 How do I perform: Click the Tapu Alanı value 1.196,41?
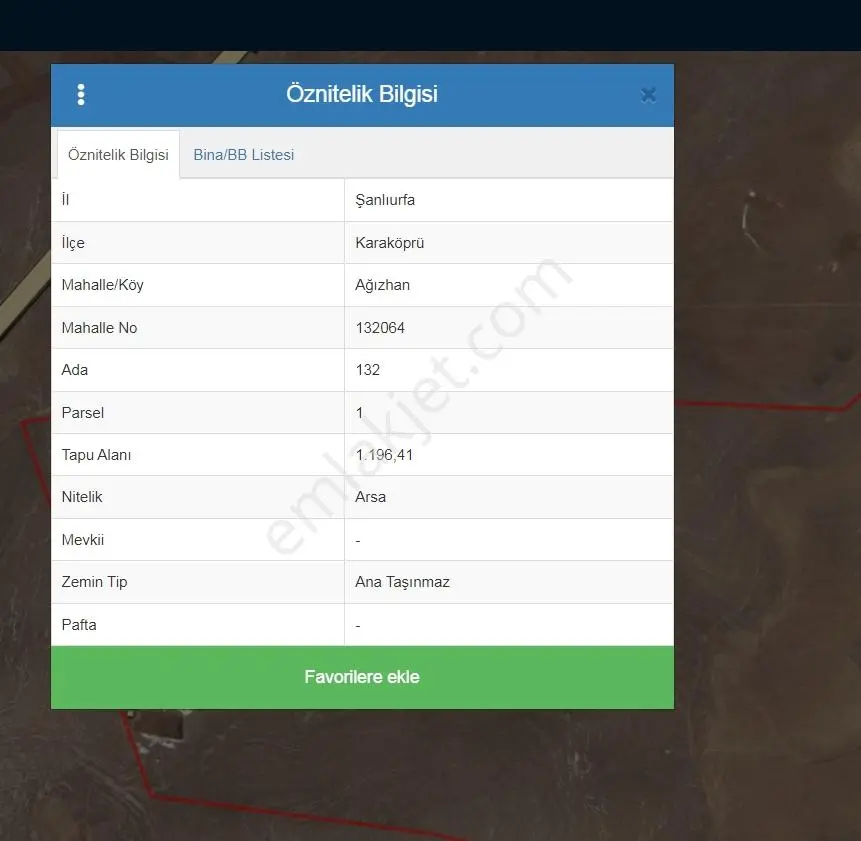[x=384, y=455]
